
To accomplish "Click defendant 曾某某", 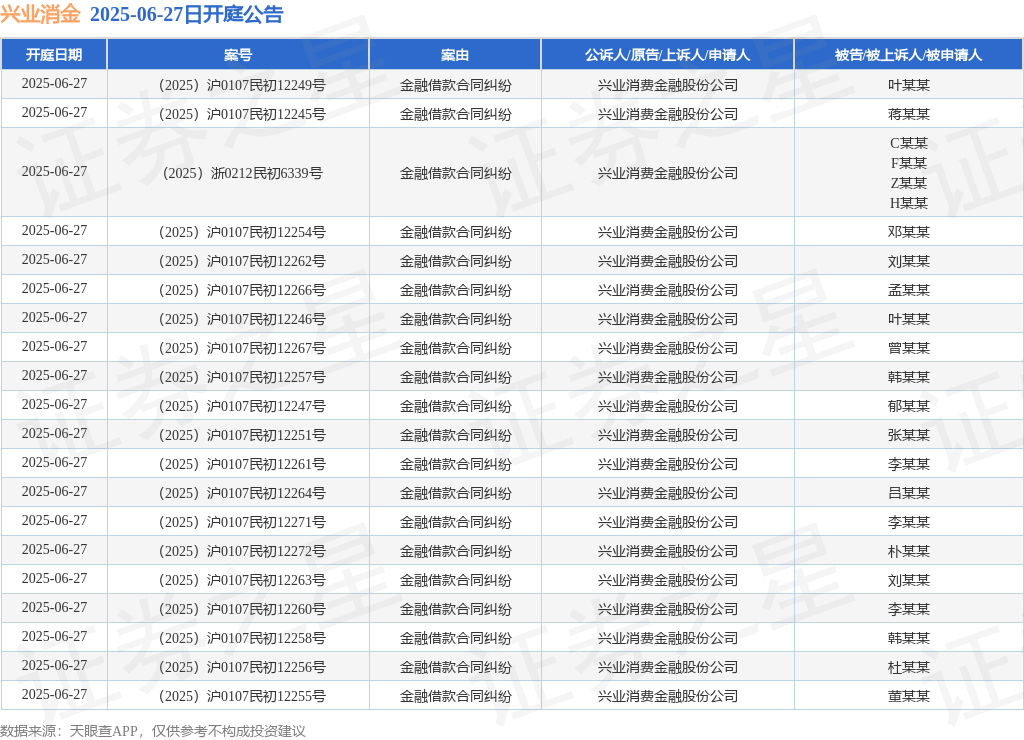I will pyautogui.click(x=908, y=348).
